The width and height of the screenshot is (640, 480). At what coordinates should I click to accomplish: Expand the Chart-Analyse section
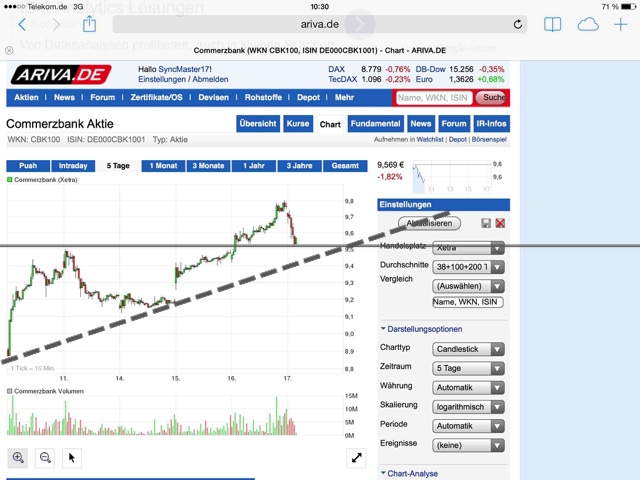click(409, 473)
